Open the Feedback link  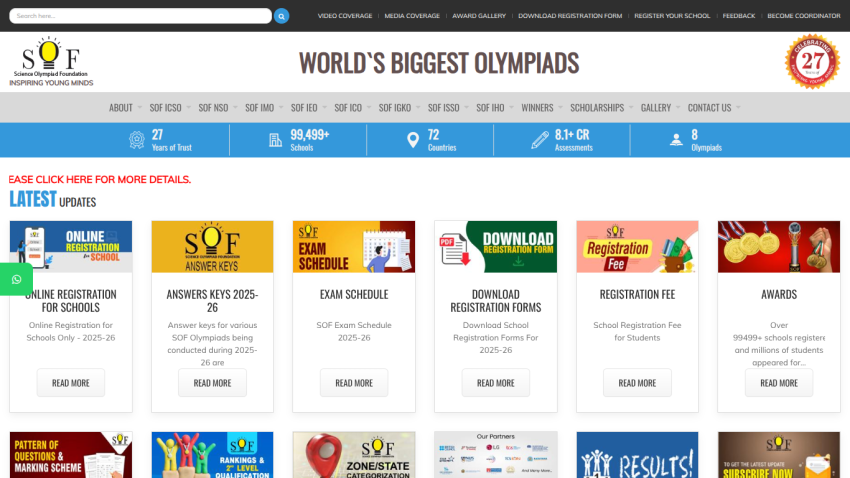pyautogui.click(x=738, y=16)
